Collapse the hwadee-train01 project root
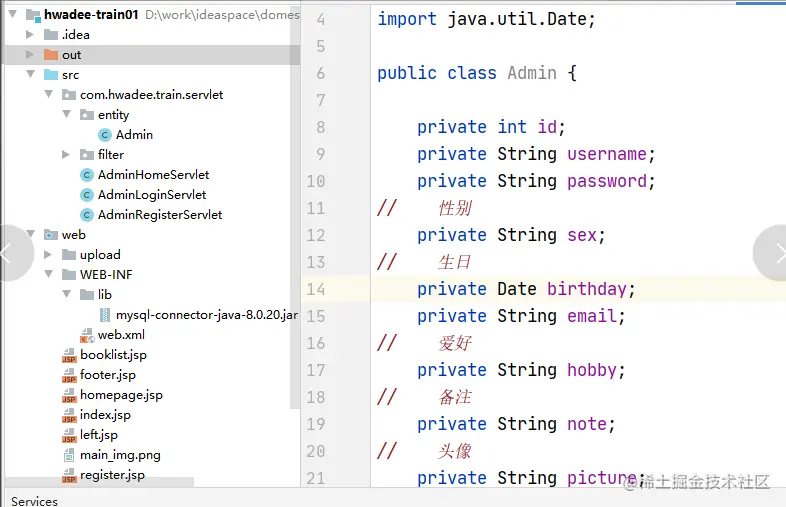The image size is (786, 507). pyautogui.click(x=14, y=14)
